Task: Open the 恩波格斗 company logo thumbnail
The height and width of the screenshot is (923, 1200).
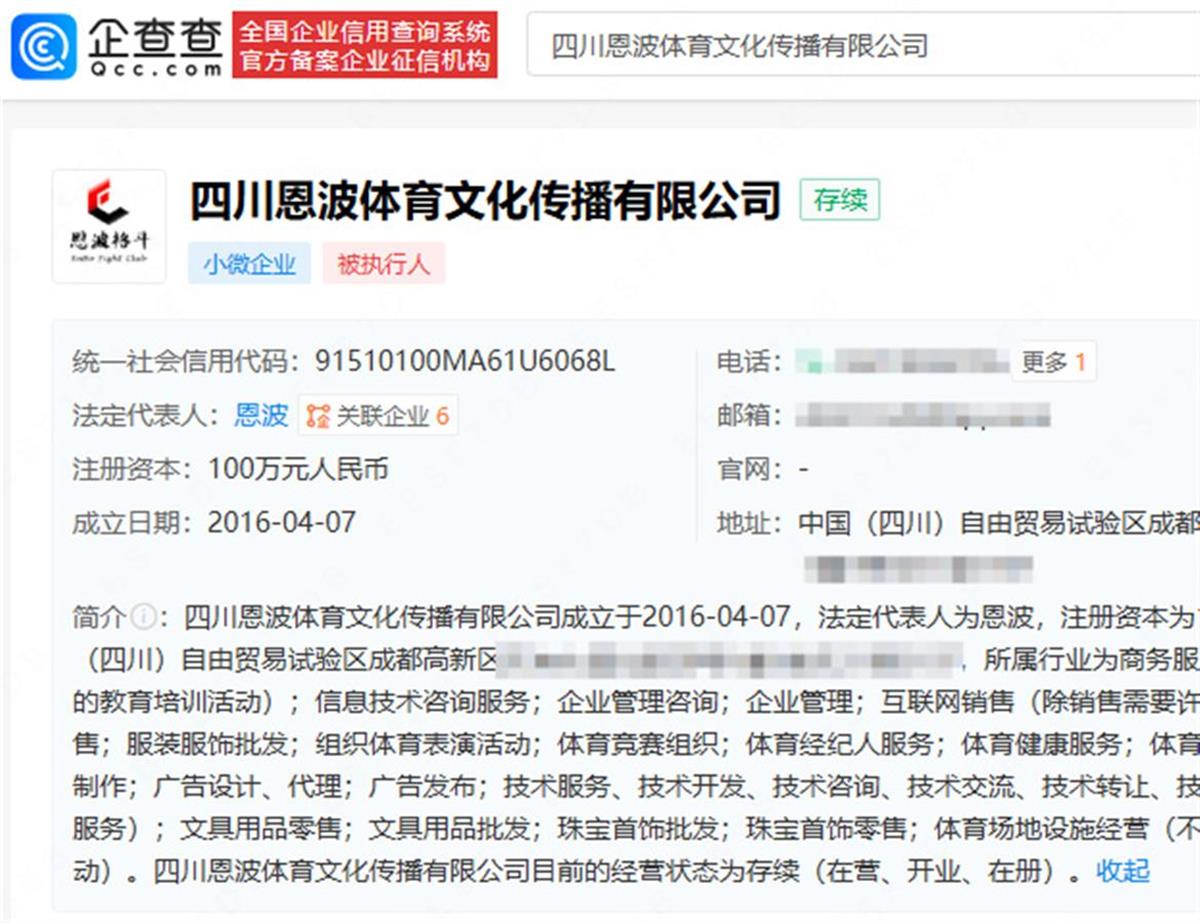Action: pyautogui.click(x=108, y=226)
